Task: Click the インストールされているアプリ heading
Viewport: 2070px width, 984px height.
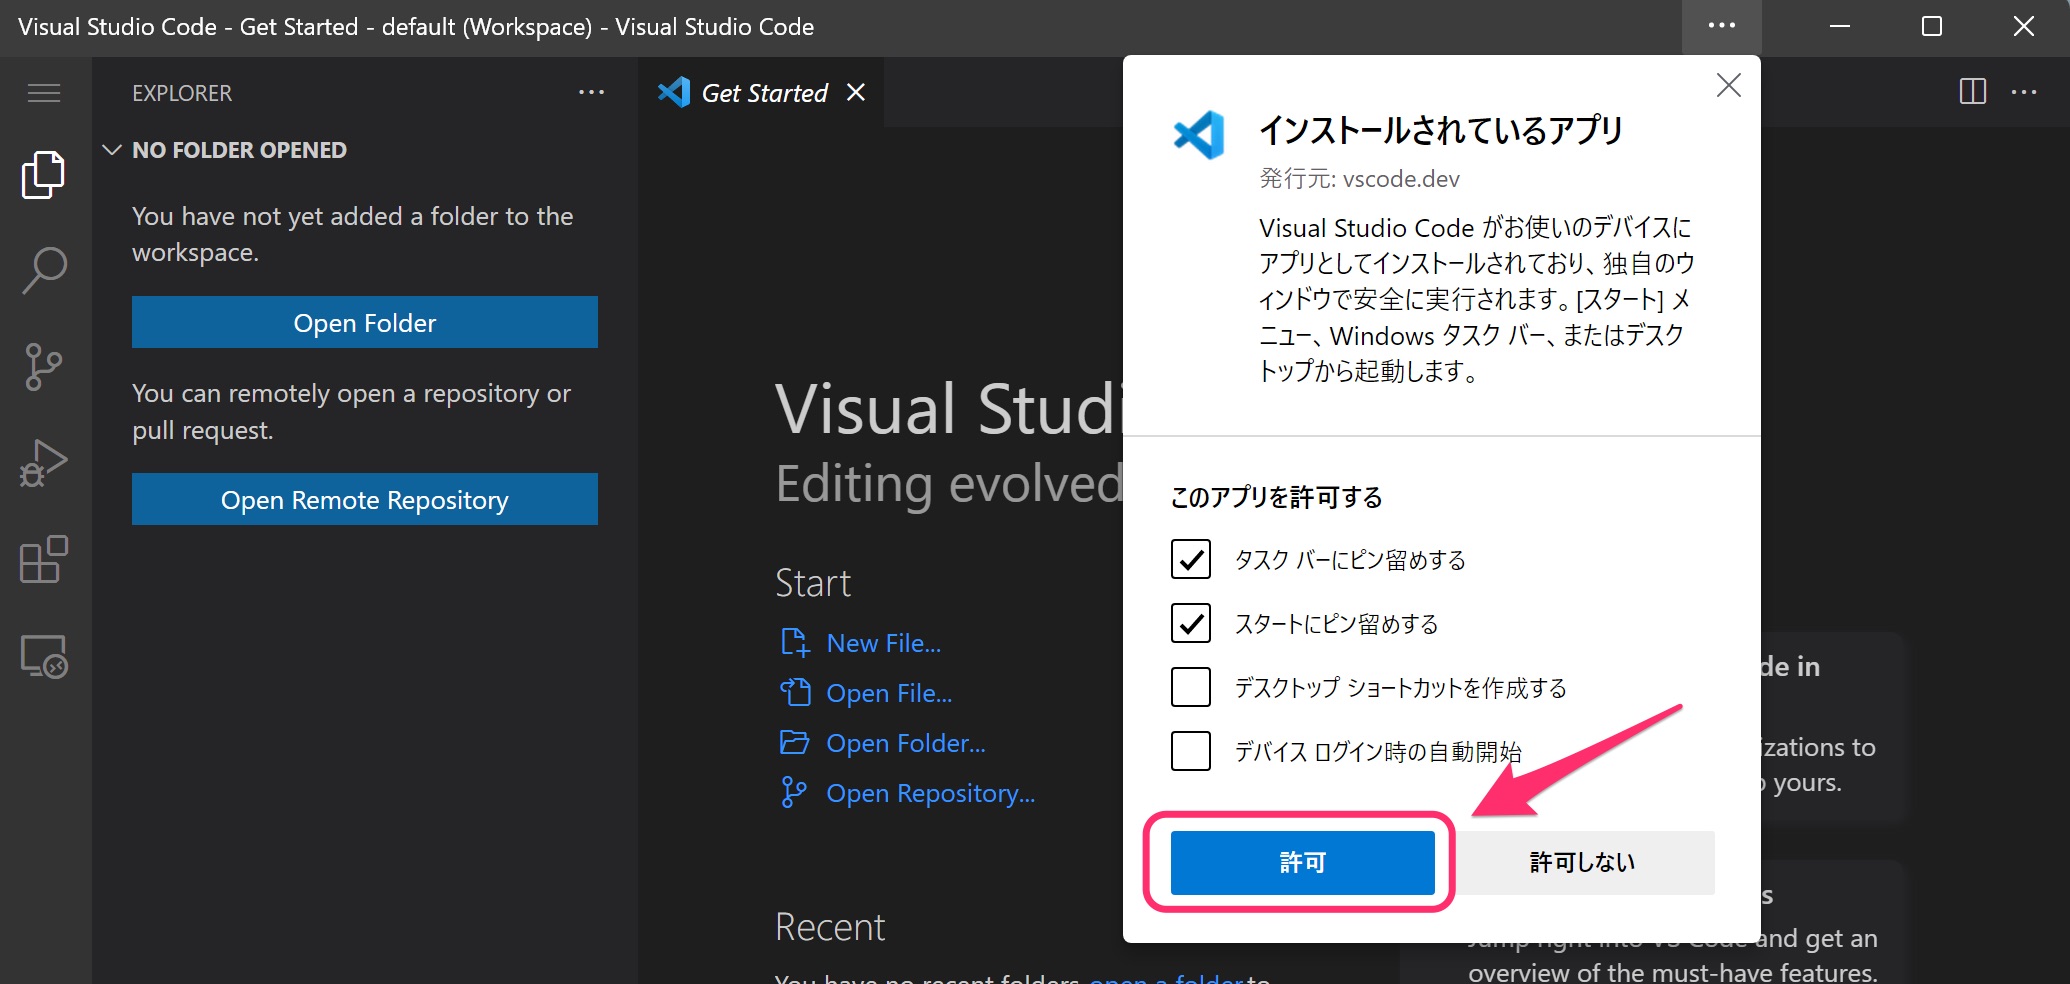Action: tap(1441, 130)
